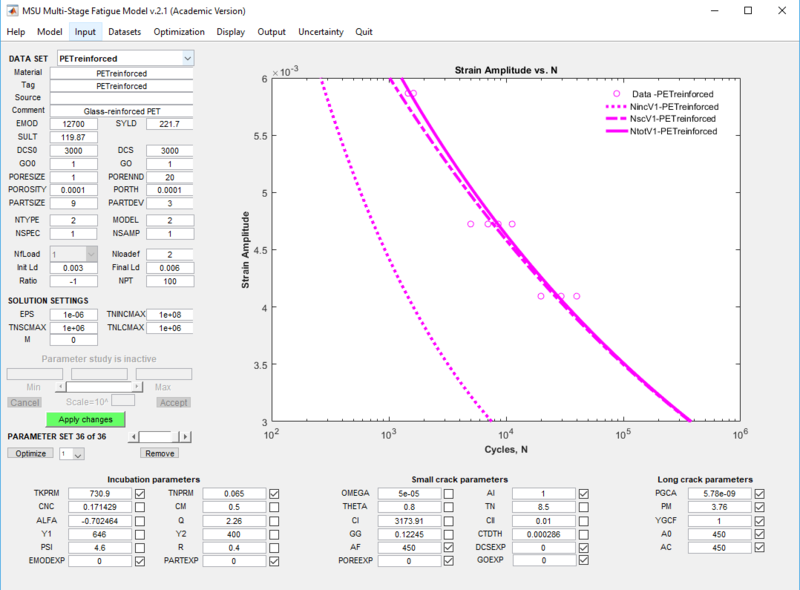
Task: Click the right arrow of the PARAMETER SET slider
Action: (x=185, y=436)
